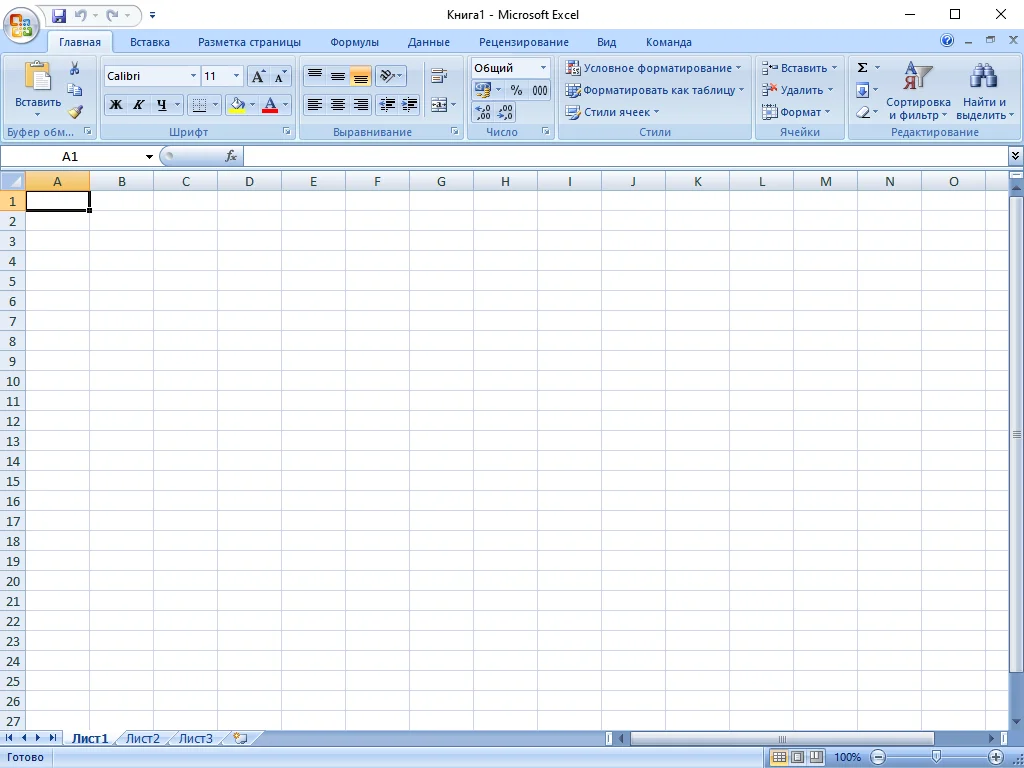This screenshot has height=768, width=1024.
Task: Open the Разметка страницы tab
Action: [x=249, y=42]
